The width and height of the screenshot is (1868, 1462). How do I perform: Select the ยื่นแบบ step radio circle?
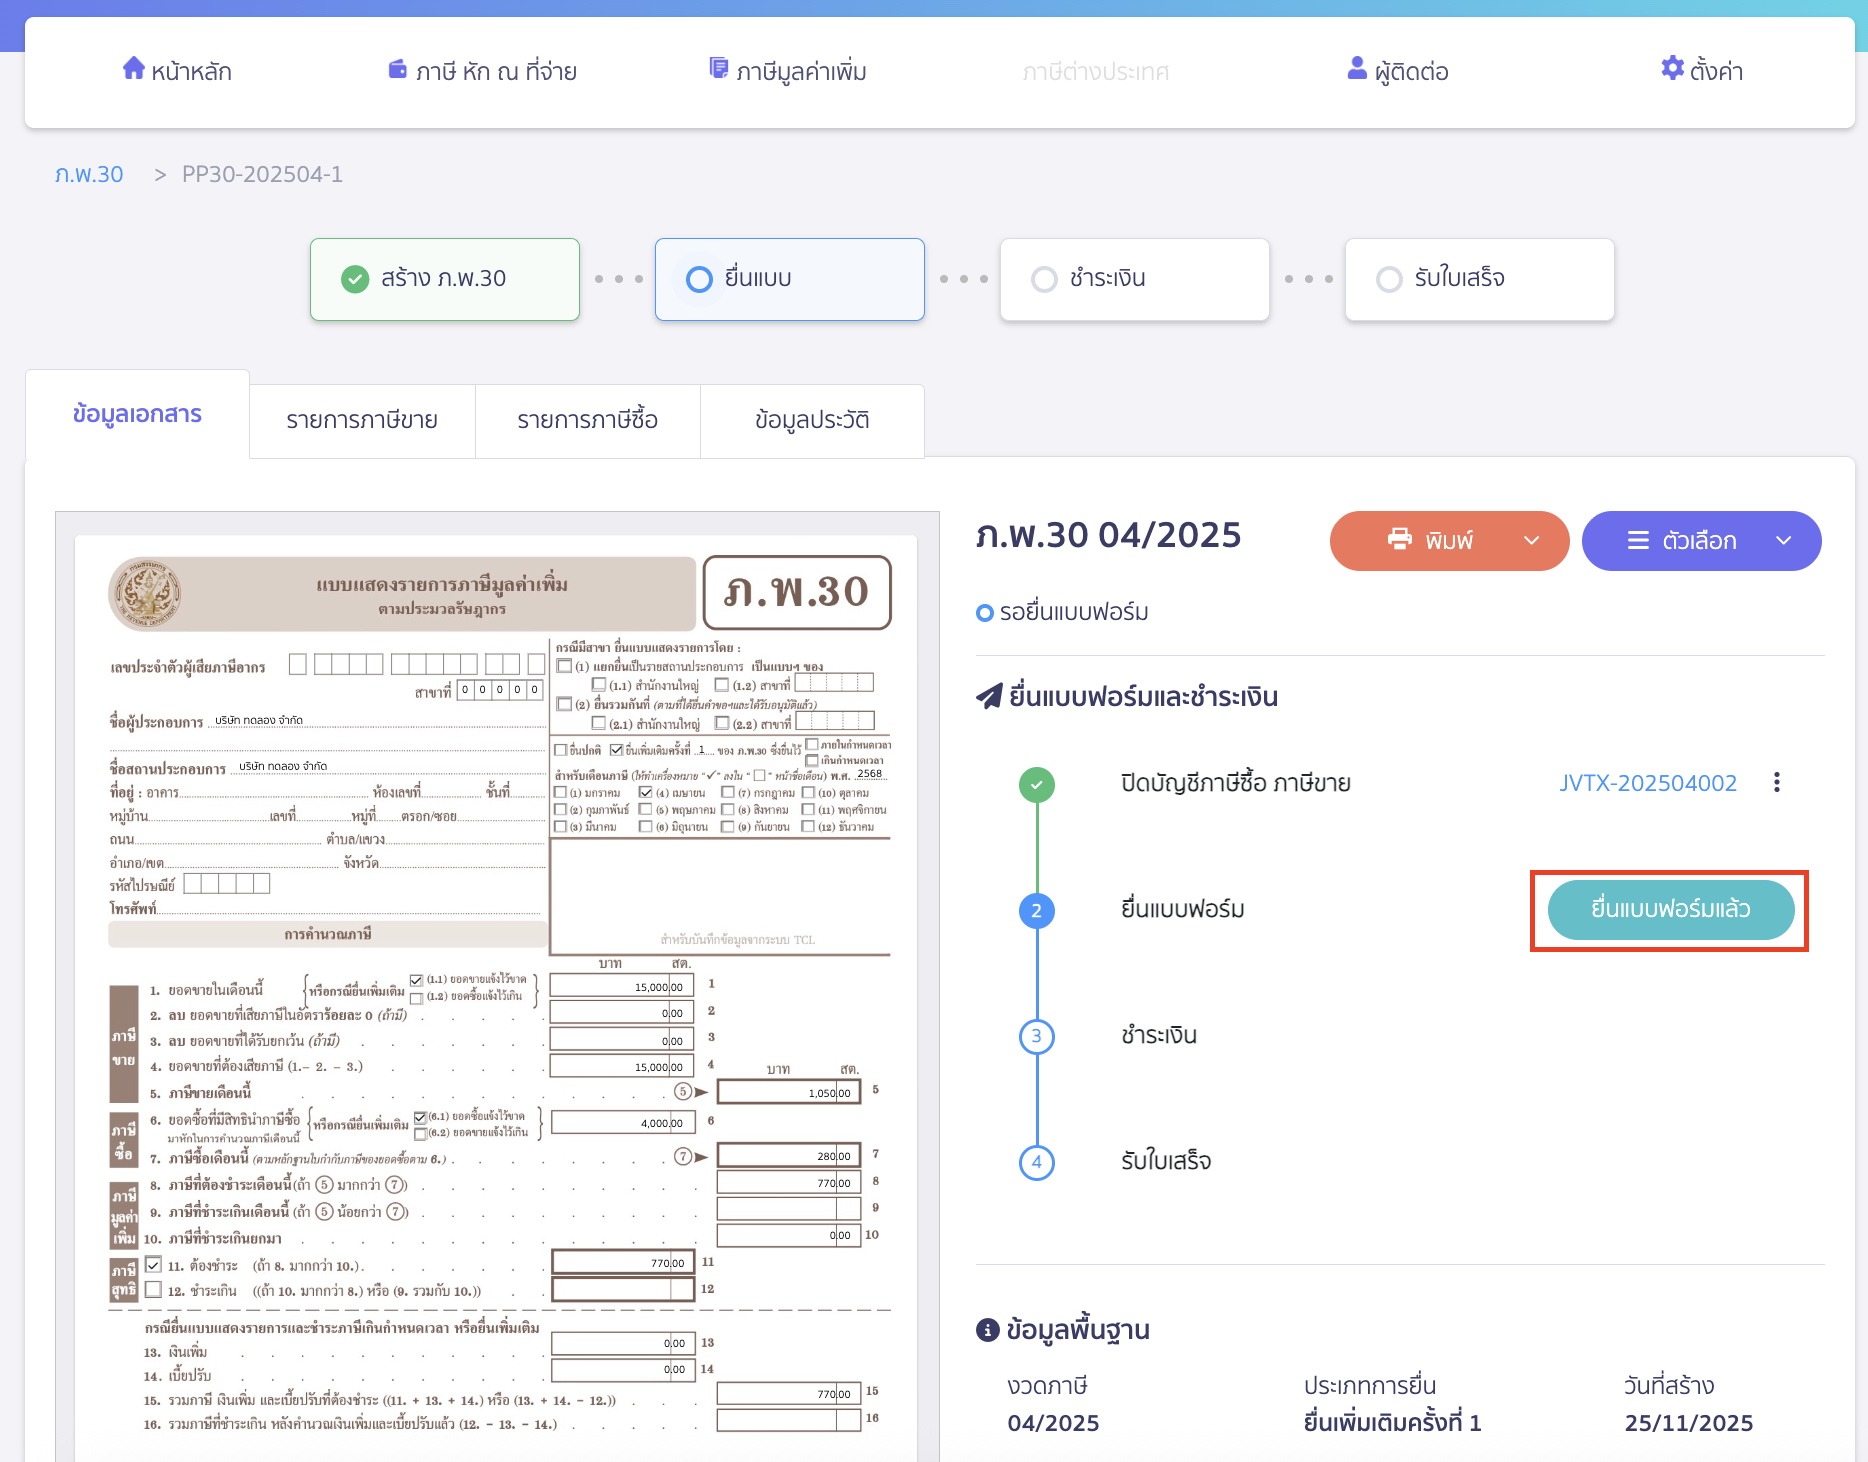point(699,279)
